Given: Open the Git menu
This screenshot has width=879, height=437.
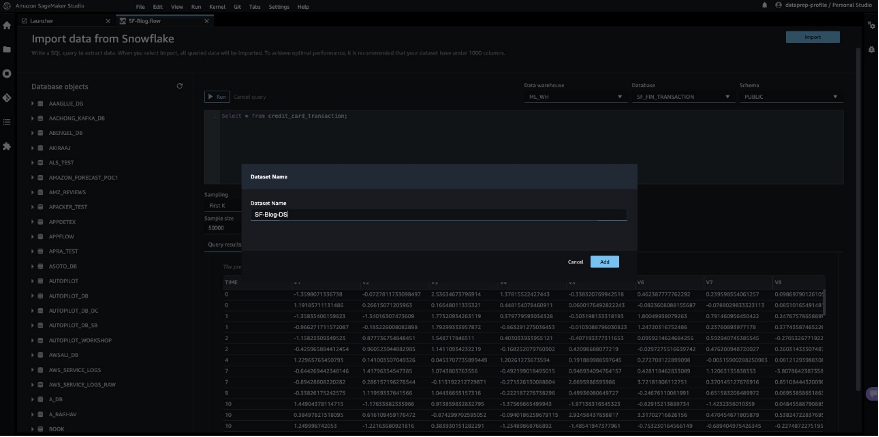Looking at the screenshot, I should tap(237, 7).
